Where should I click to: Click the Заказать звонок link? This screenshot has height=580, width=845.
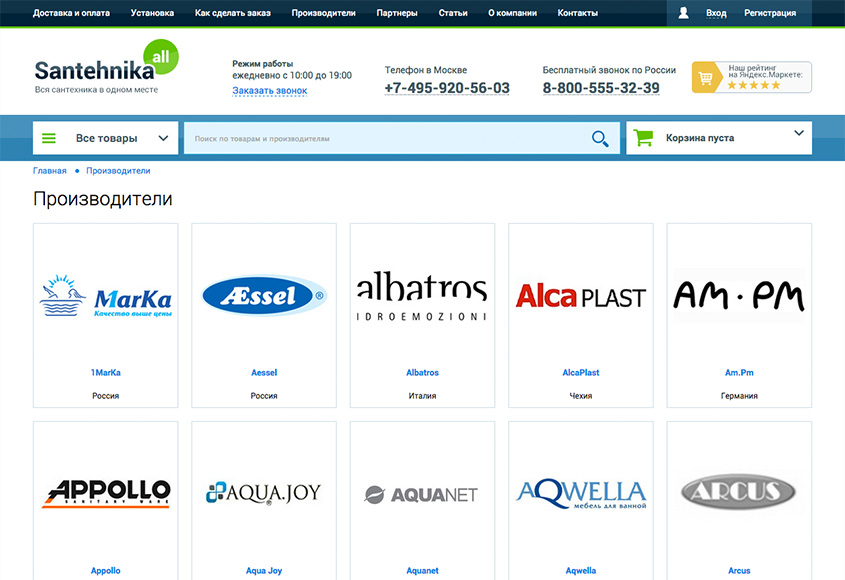click(x=269, y=91)
